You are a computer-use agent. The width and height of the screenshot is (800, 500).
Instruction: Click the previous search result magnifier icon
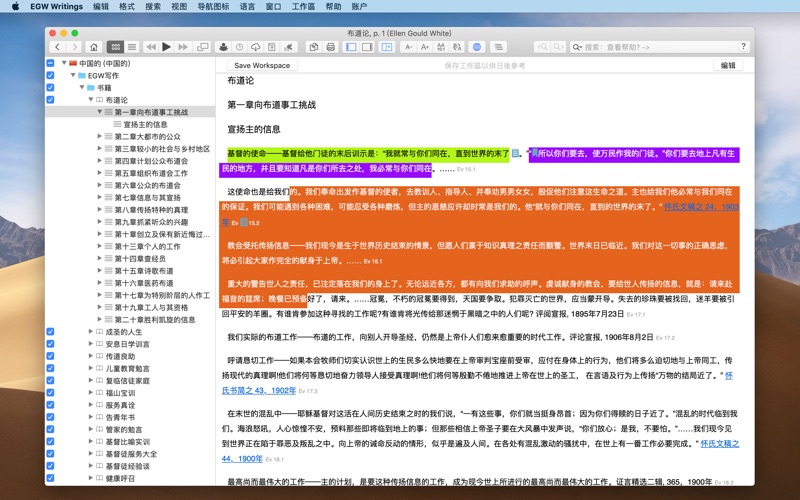542,47
